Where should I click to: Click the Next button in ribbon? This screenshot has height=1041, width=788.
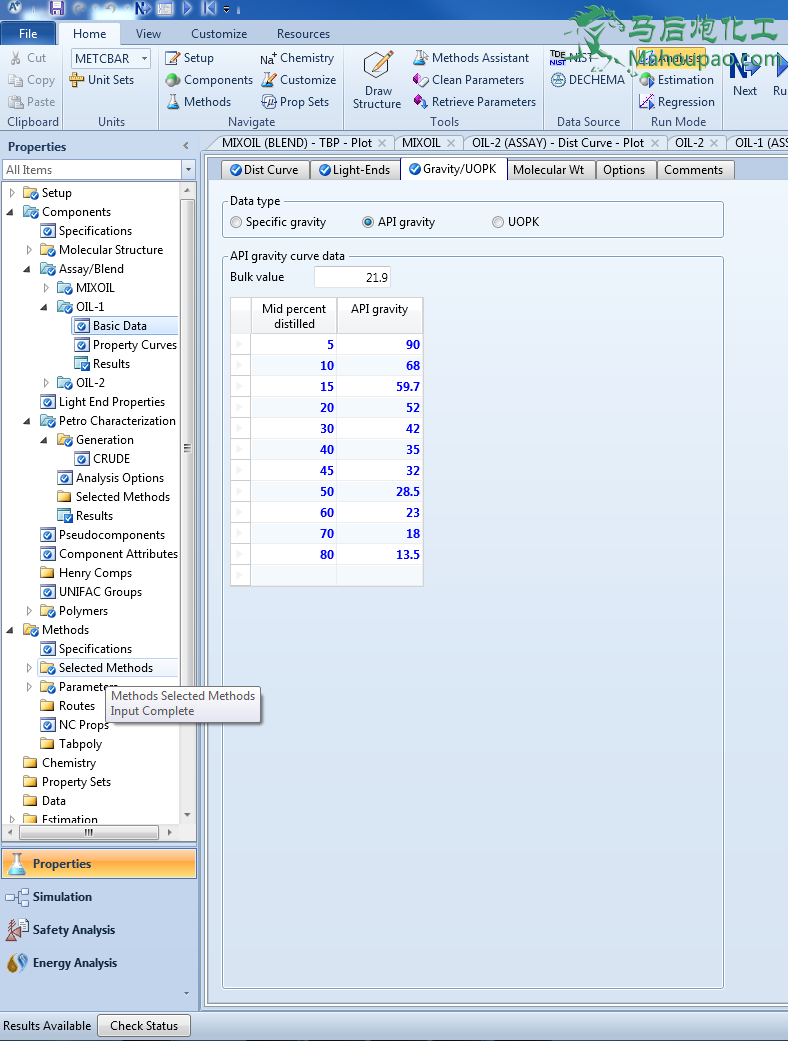click(745, 75)
